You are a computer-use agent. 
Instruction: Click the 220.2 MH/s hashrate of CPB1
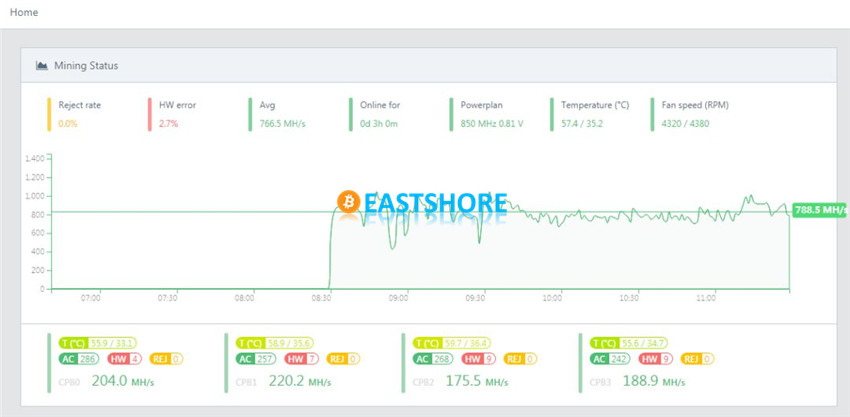point(300,381)
